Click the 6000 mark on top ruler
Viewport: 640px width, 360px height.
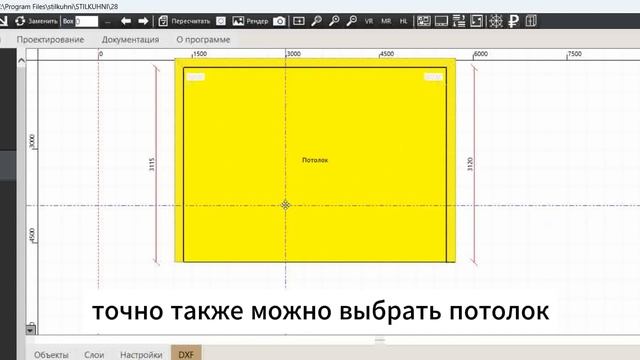pos(481,54)
